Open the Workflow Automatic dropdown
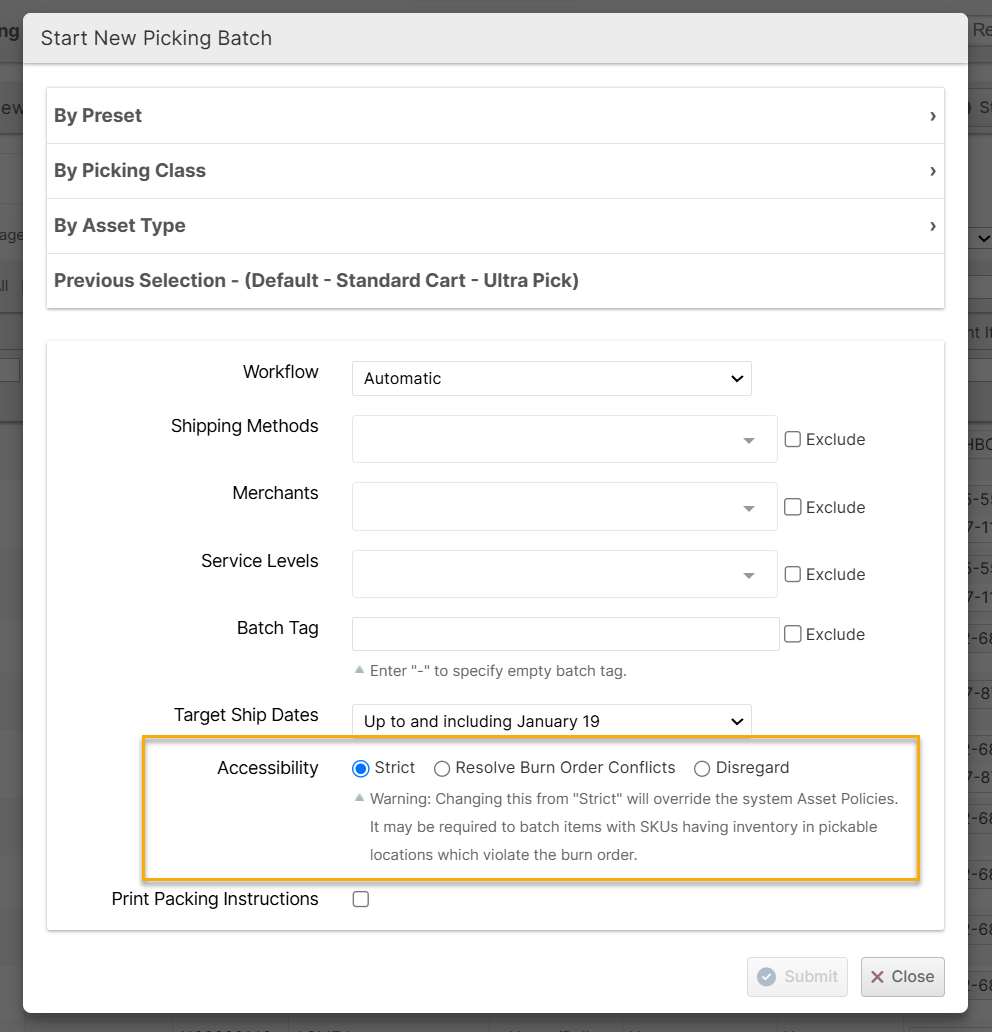 (551, 379)
